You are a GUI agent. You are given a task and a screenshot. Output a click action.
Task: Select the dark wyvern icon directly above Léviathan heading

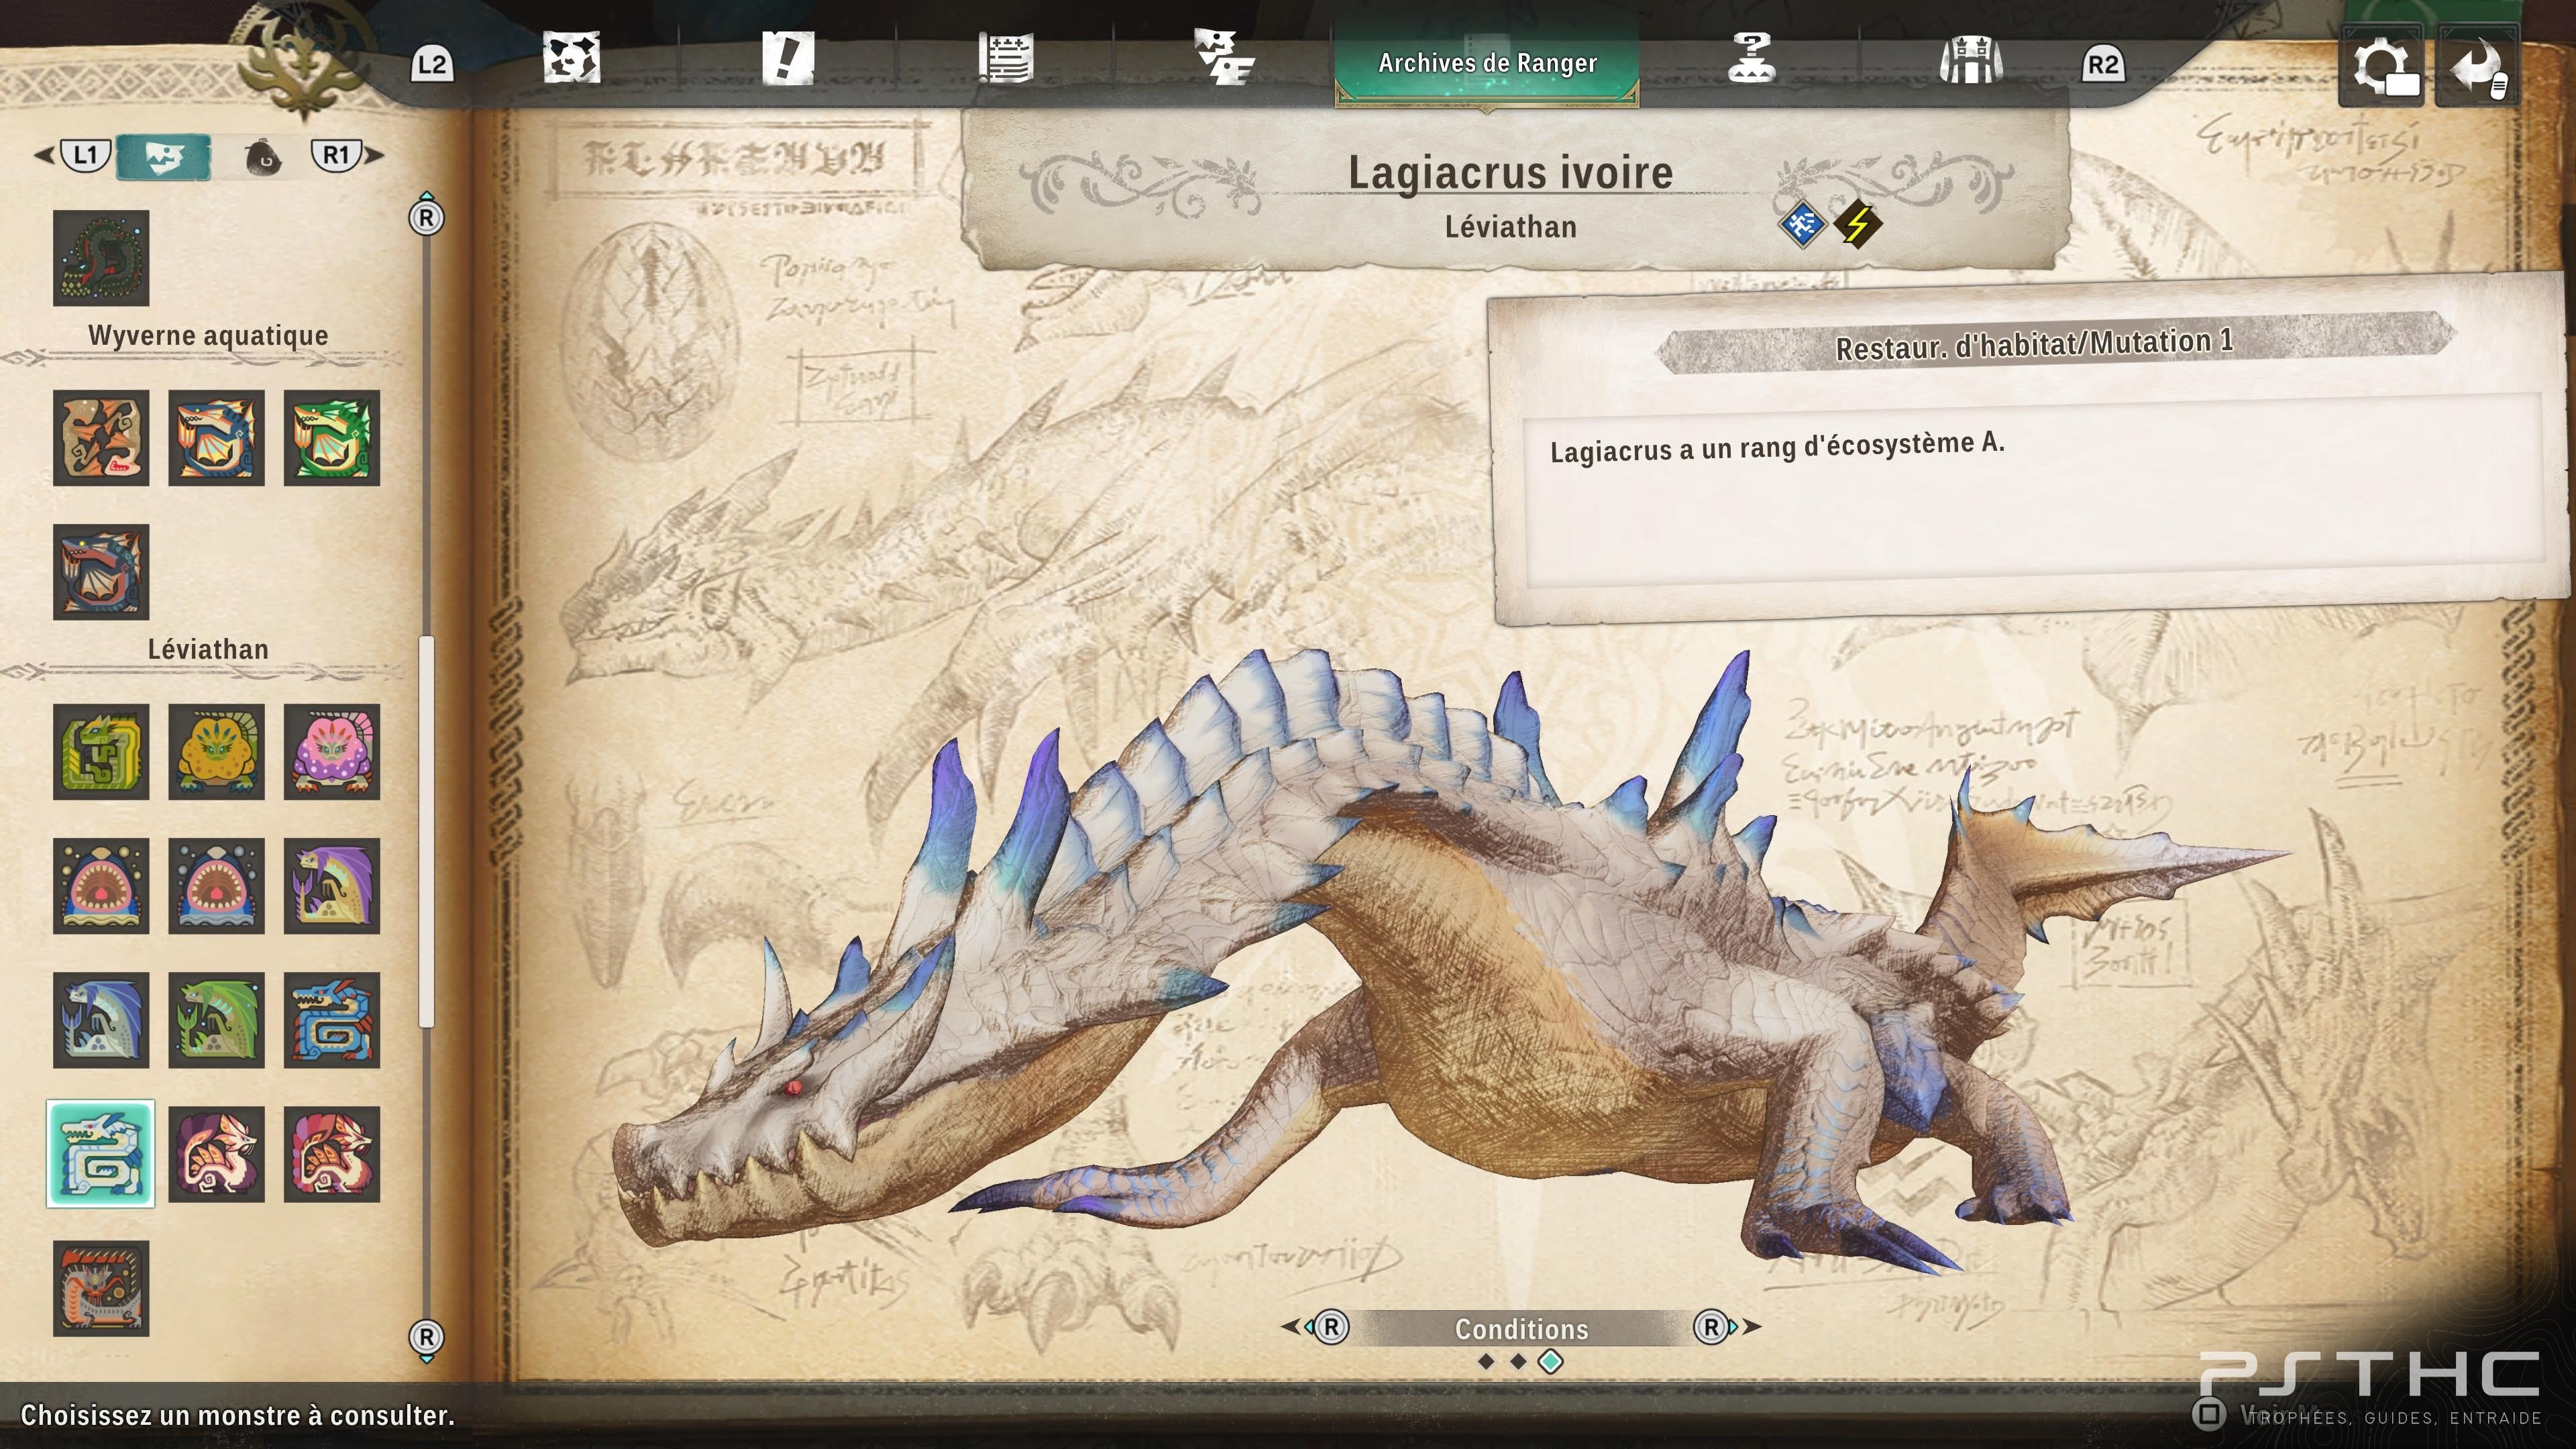tap(101, 572)
